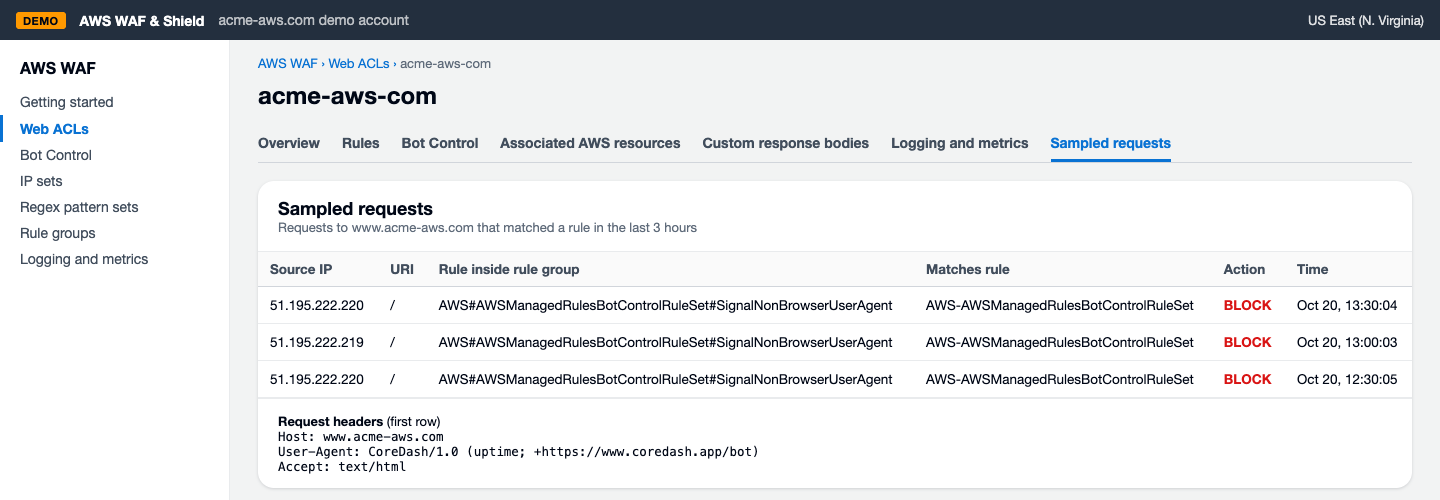Click the User-Agent CoreDash header line
The image size is (1440, 500).
click(x=518, y=452)
